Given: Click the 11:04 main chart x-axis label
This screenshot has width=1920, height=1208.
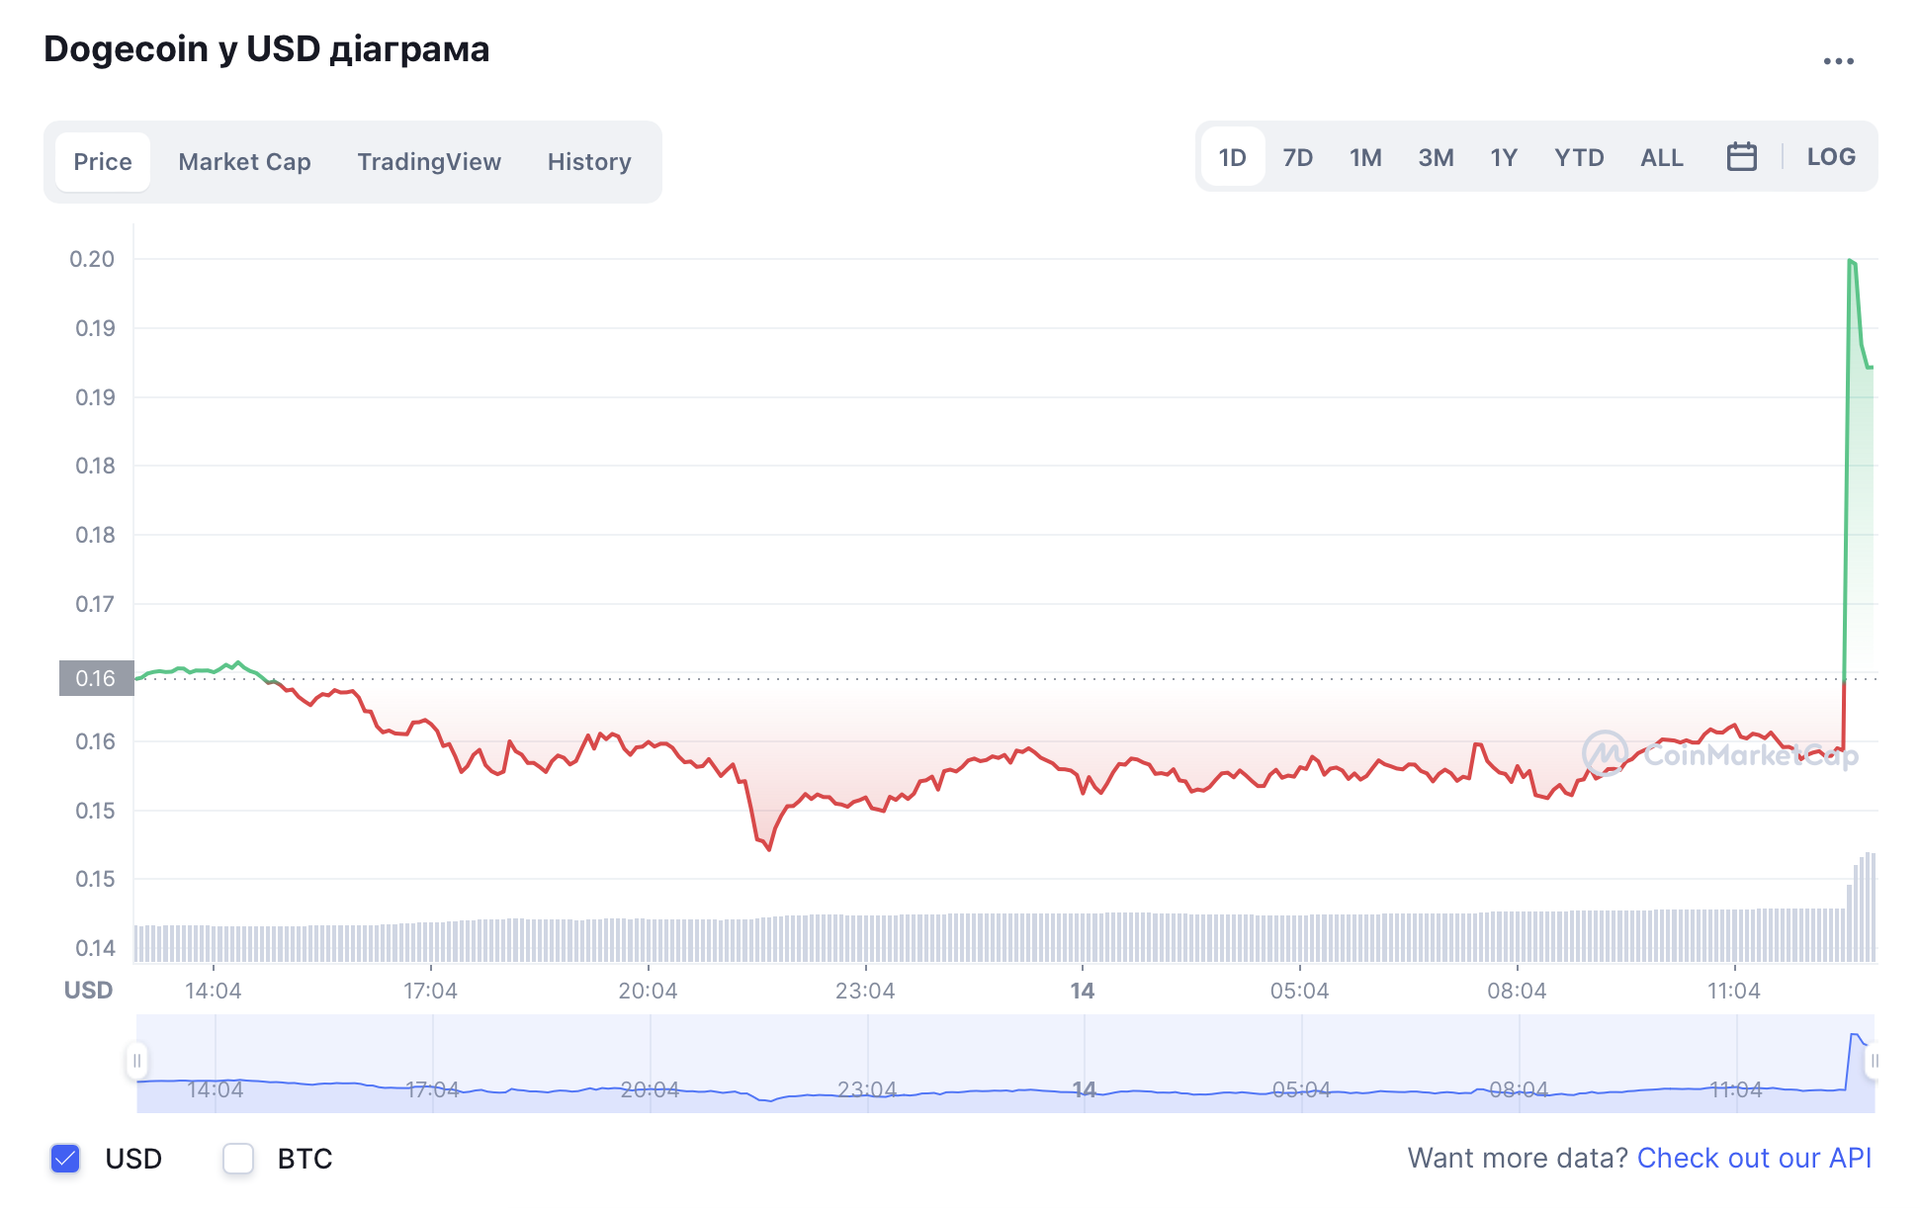Looking at the screenshot, I should point(1734,991).
